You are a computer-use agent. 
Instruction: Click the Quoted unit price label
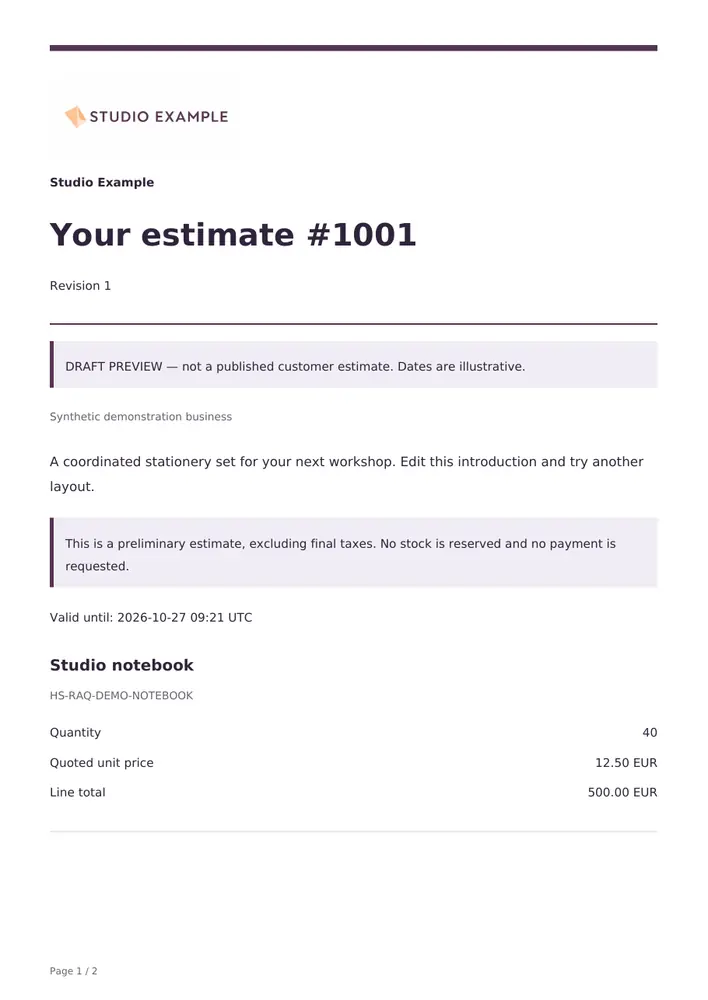click(x=101, y=763)
